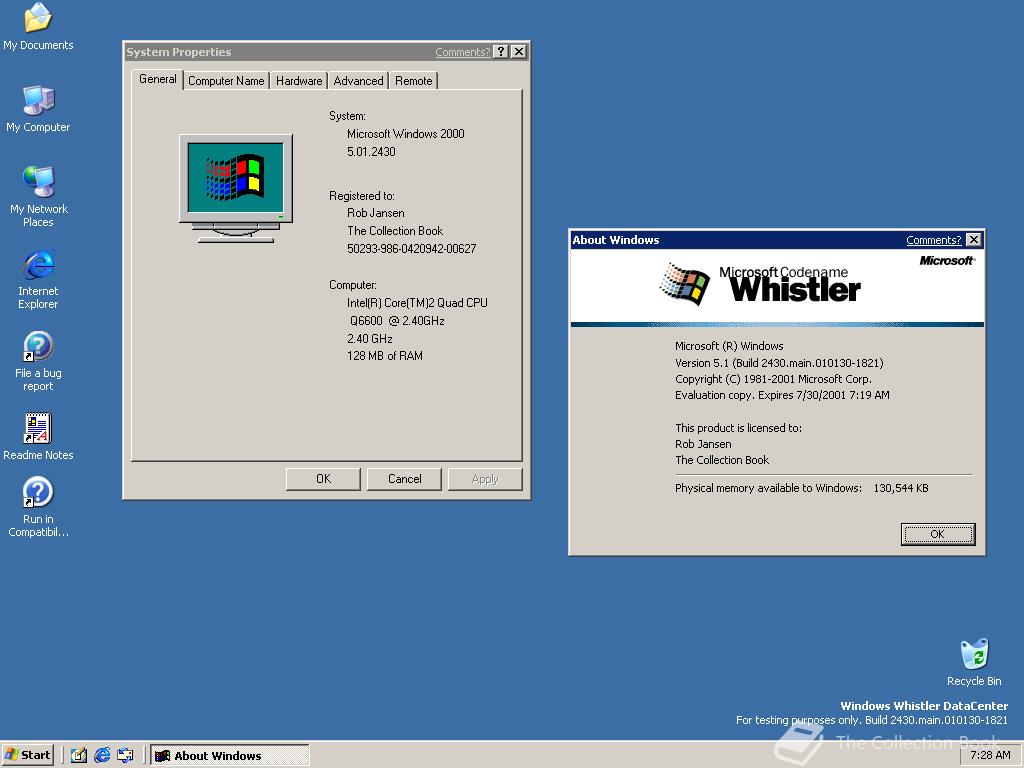The height and width of the screenshot is (768, 1024).
Task: Click the Start button
Action: pos(27,755)
